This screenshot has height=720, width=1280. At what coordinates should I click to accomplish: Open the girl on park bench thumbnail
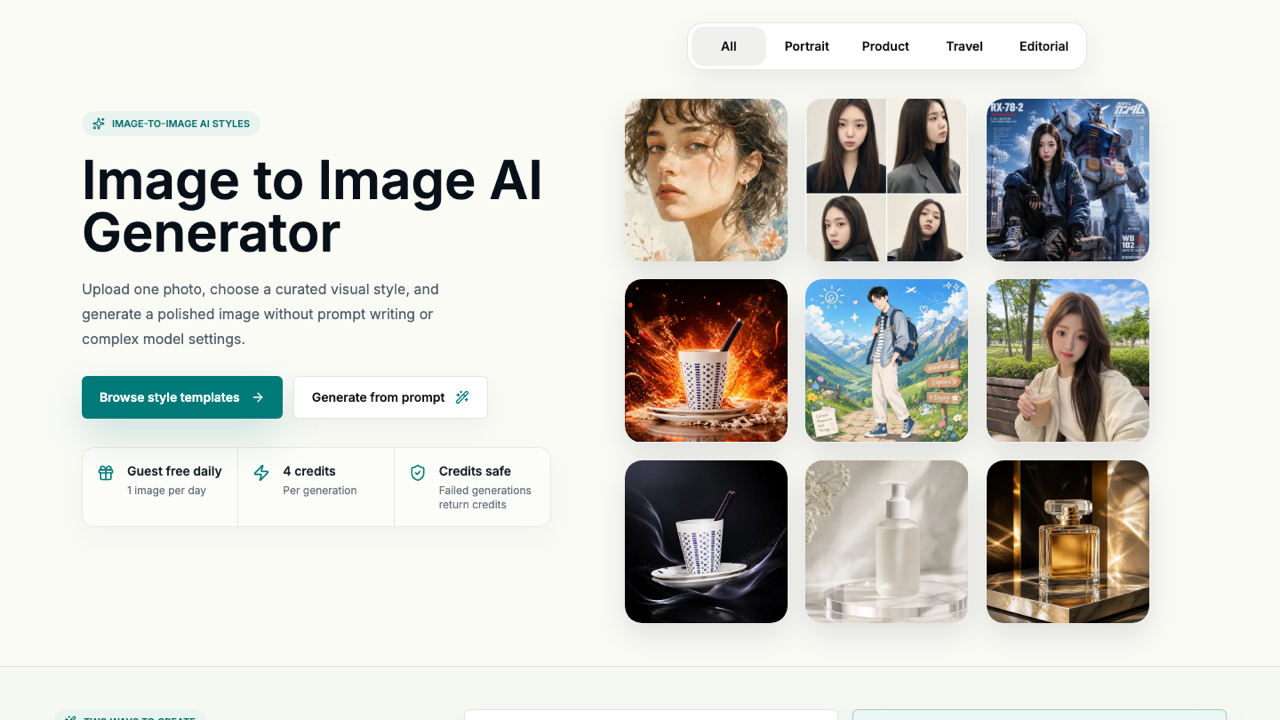[1068, 361]
